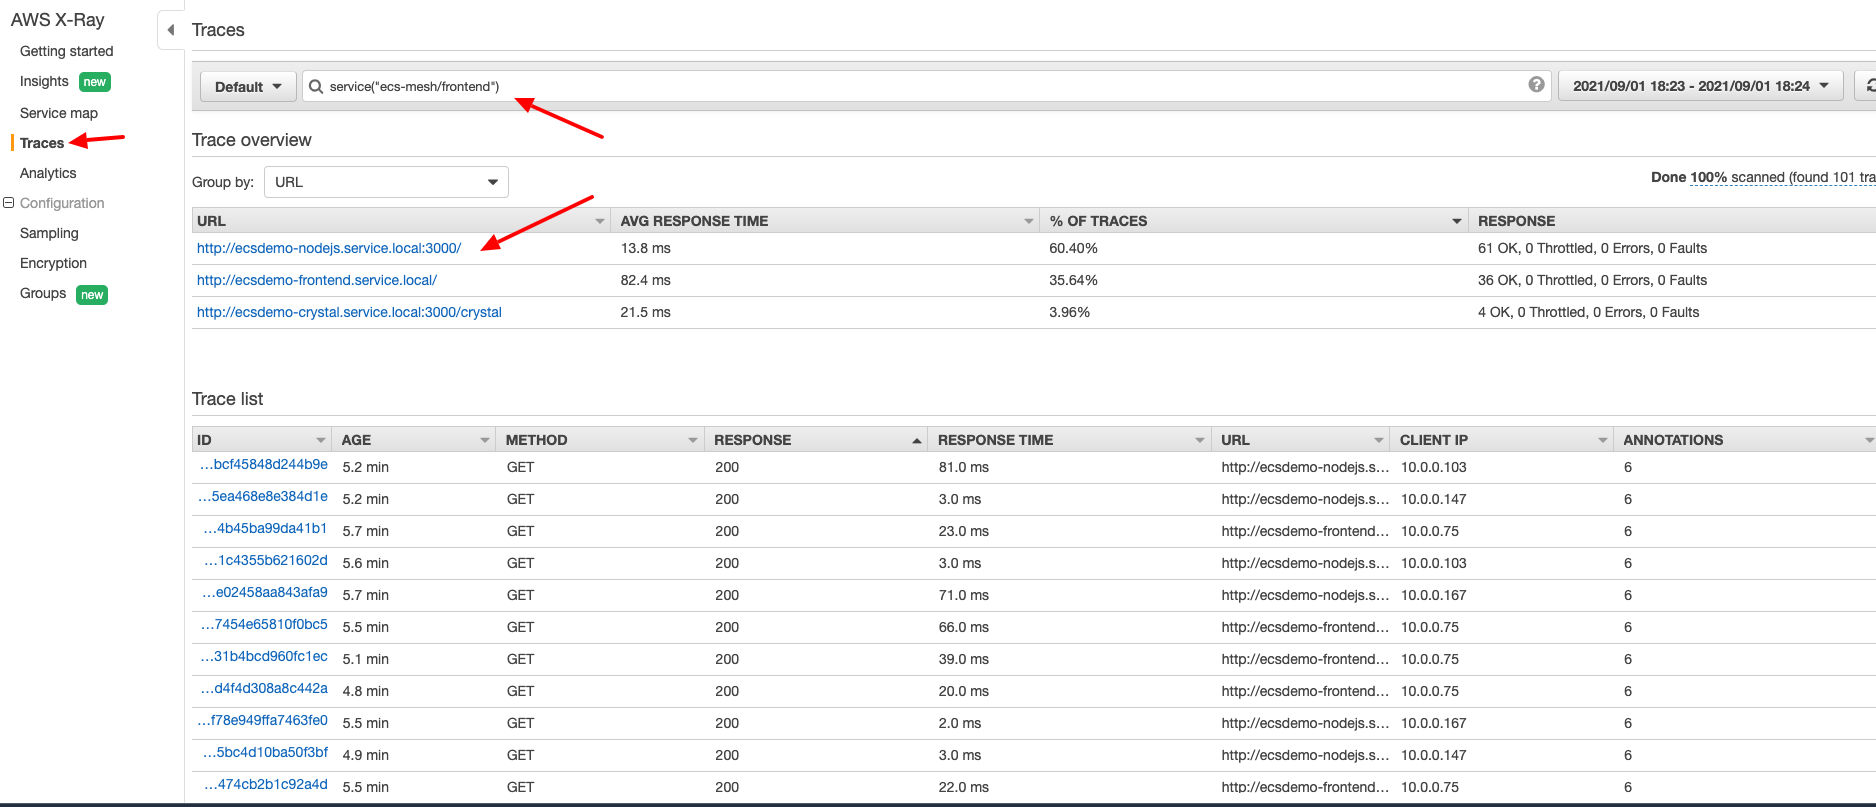Open Encryption settings
This screenshot has width=1876, height=807.
(x=53, y=263)
